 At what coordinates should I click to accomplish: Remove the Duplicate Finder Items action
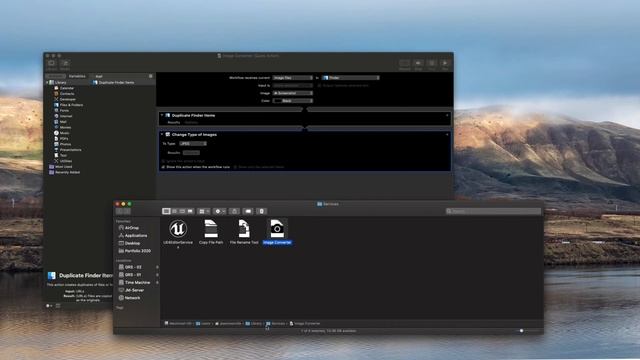click(x=447, y=116)
